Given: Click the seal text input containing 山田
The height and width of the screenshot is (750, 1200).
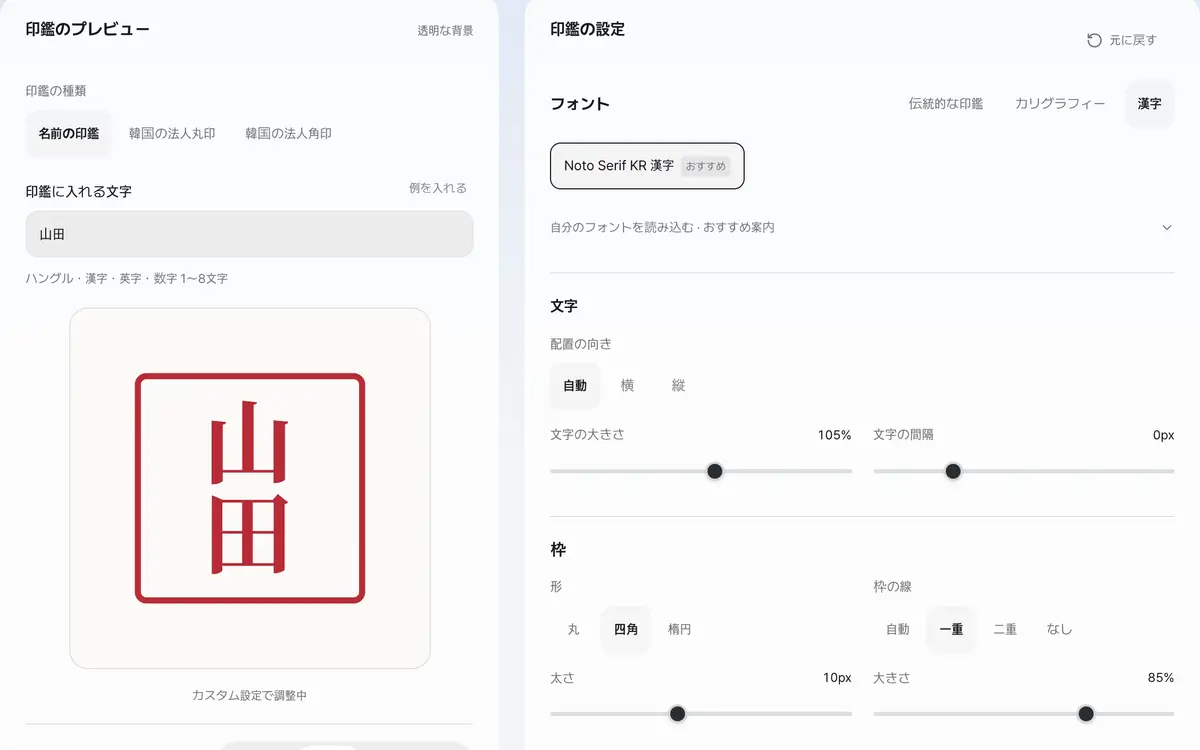Looking at the screenshot, I should (x=249, y=234).
